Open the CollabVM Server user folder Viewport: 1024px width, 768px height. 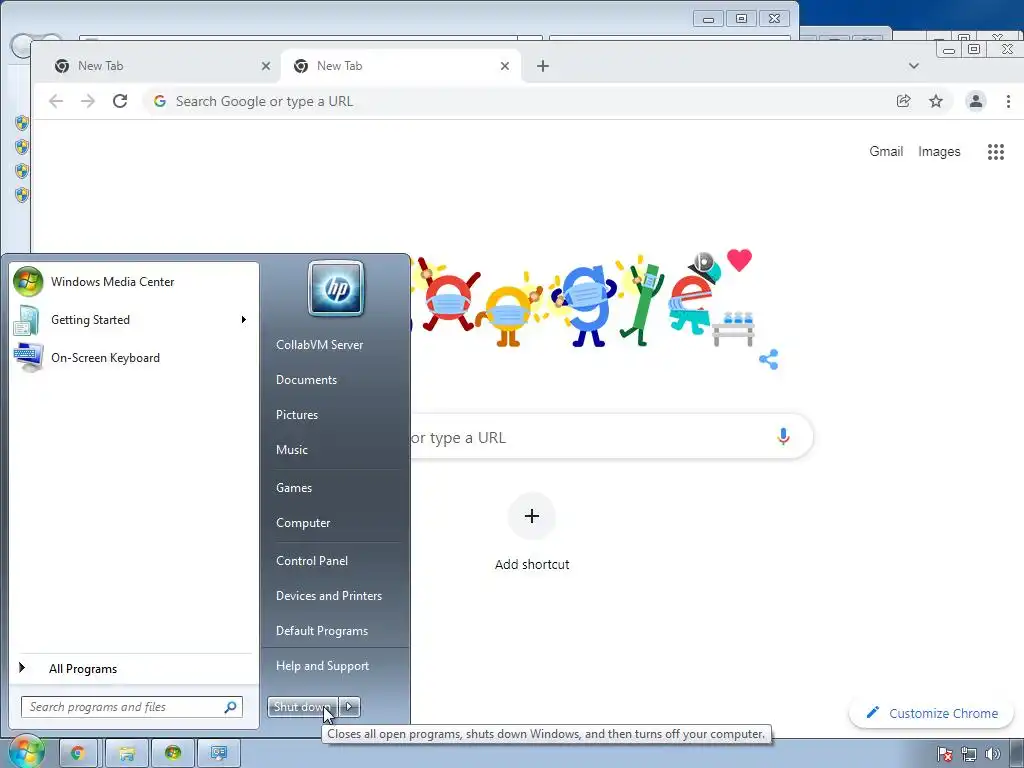pos(319,345)
